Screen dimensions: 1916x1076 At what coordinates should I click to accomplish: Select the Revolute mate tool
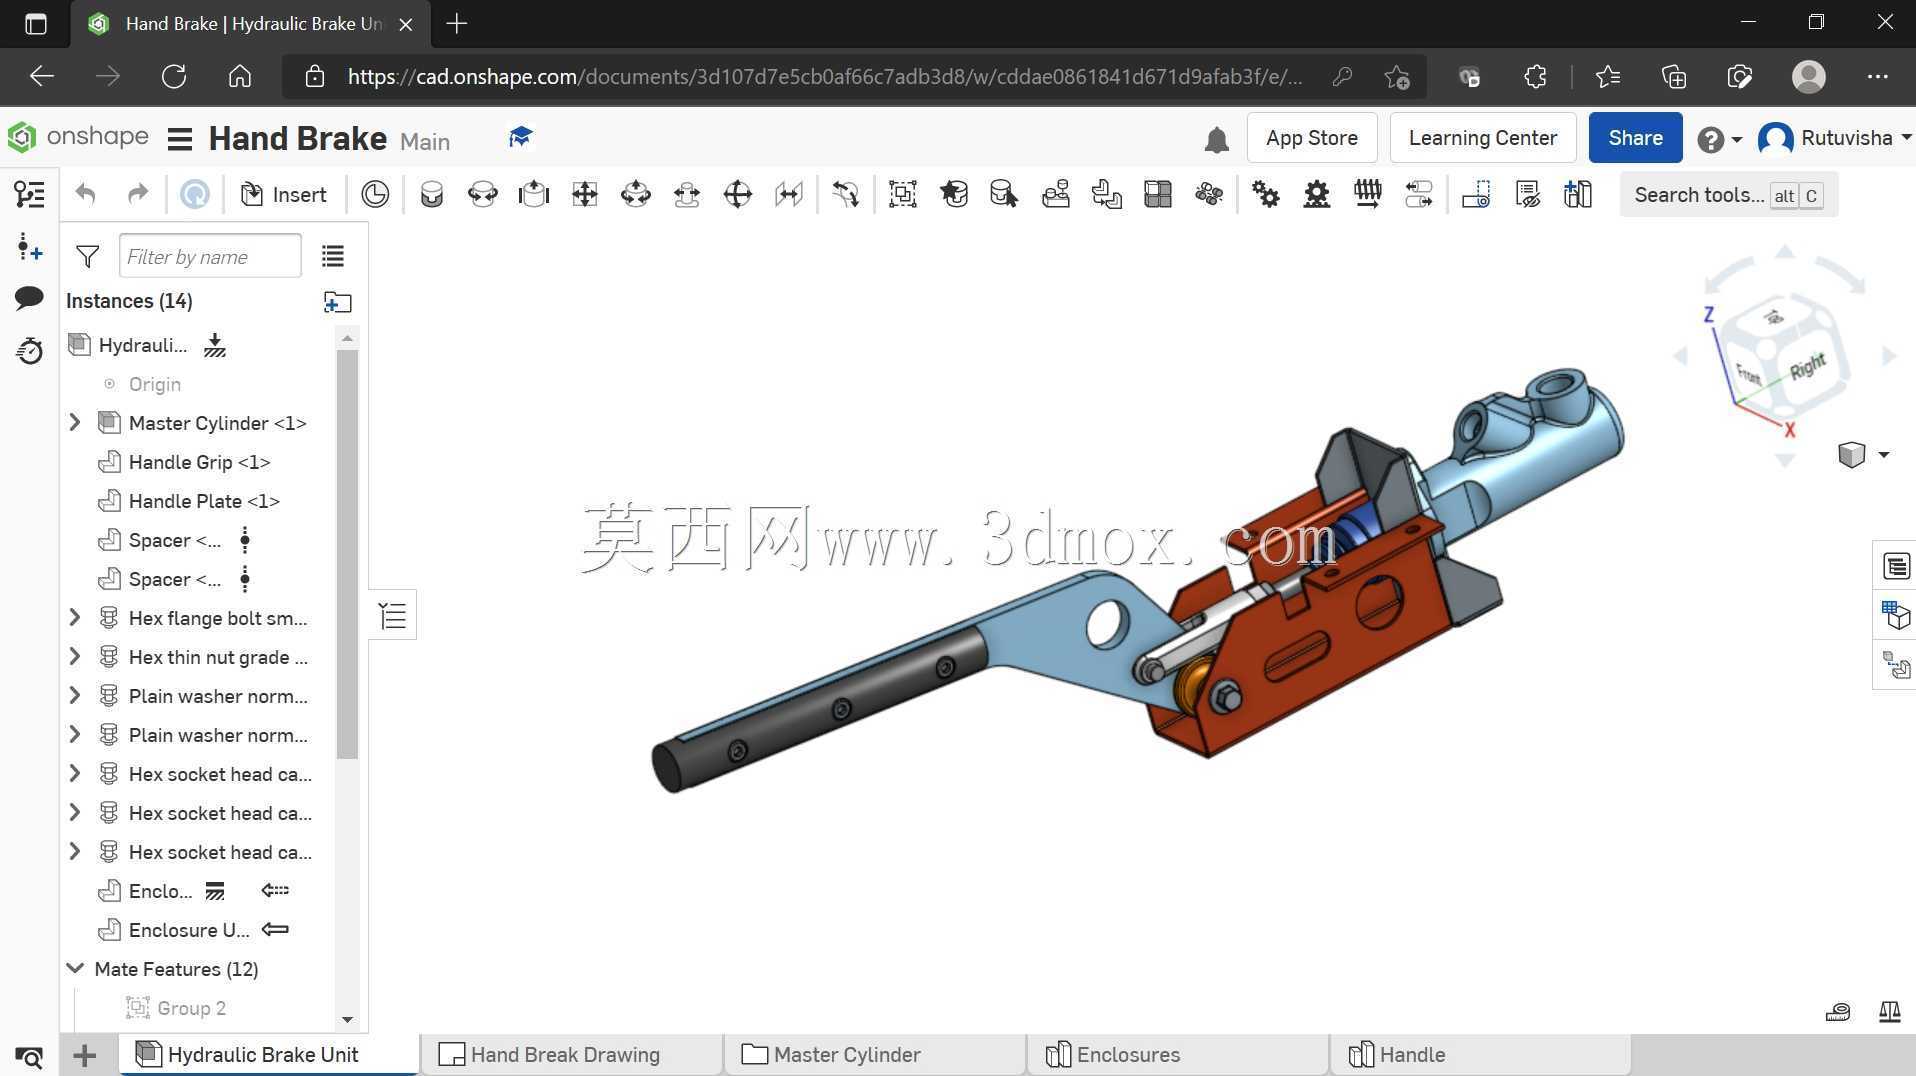coord(483,194)
